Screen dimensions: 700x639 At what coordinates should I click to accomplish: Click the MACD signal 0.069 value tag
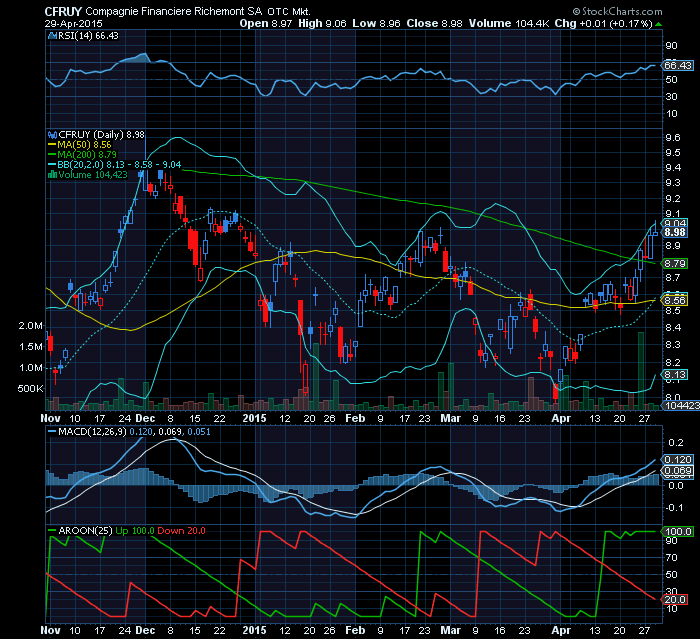point(678,471)
